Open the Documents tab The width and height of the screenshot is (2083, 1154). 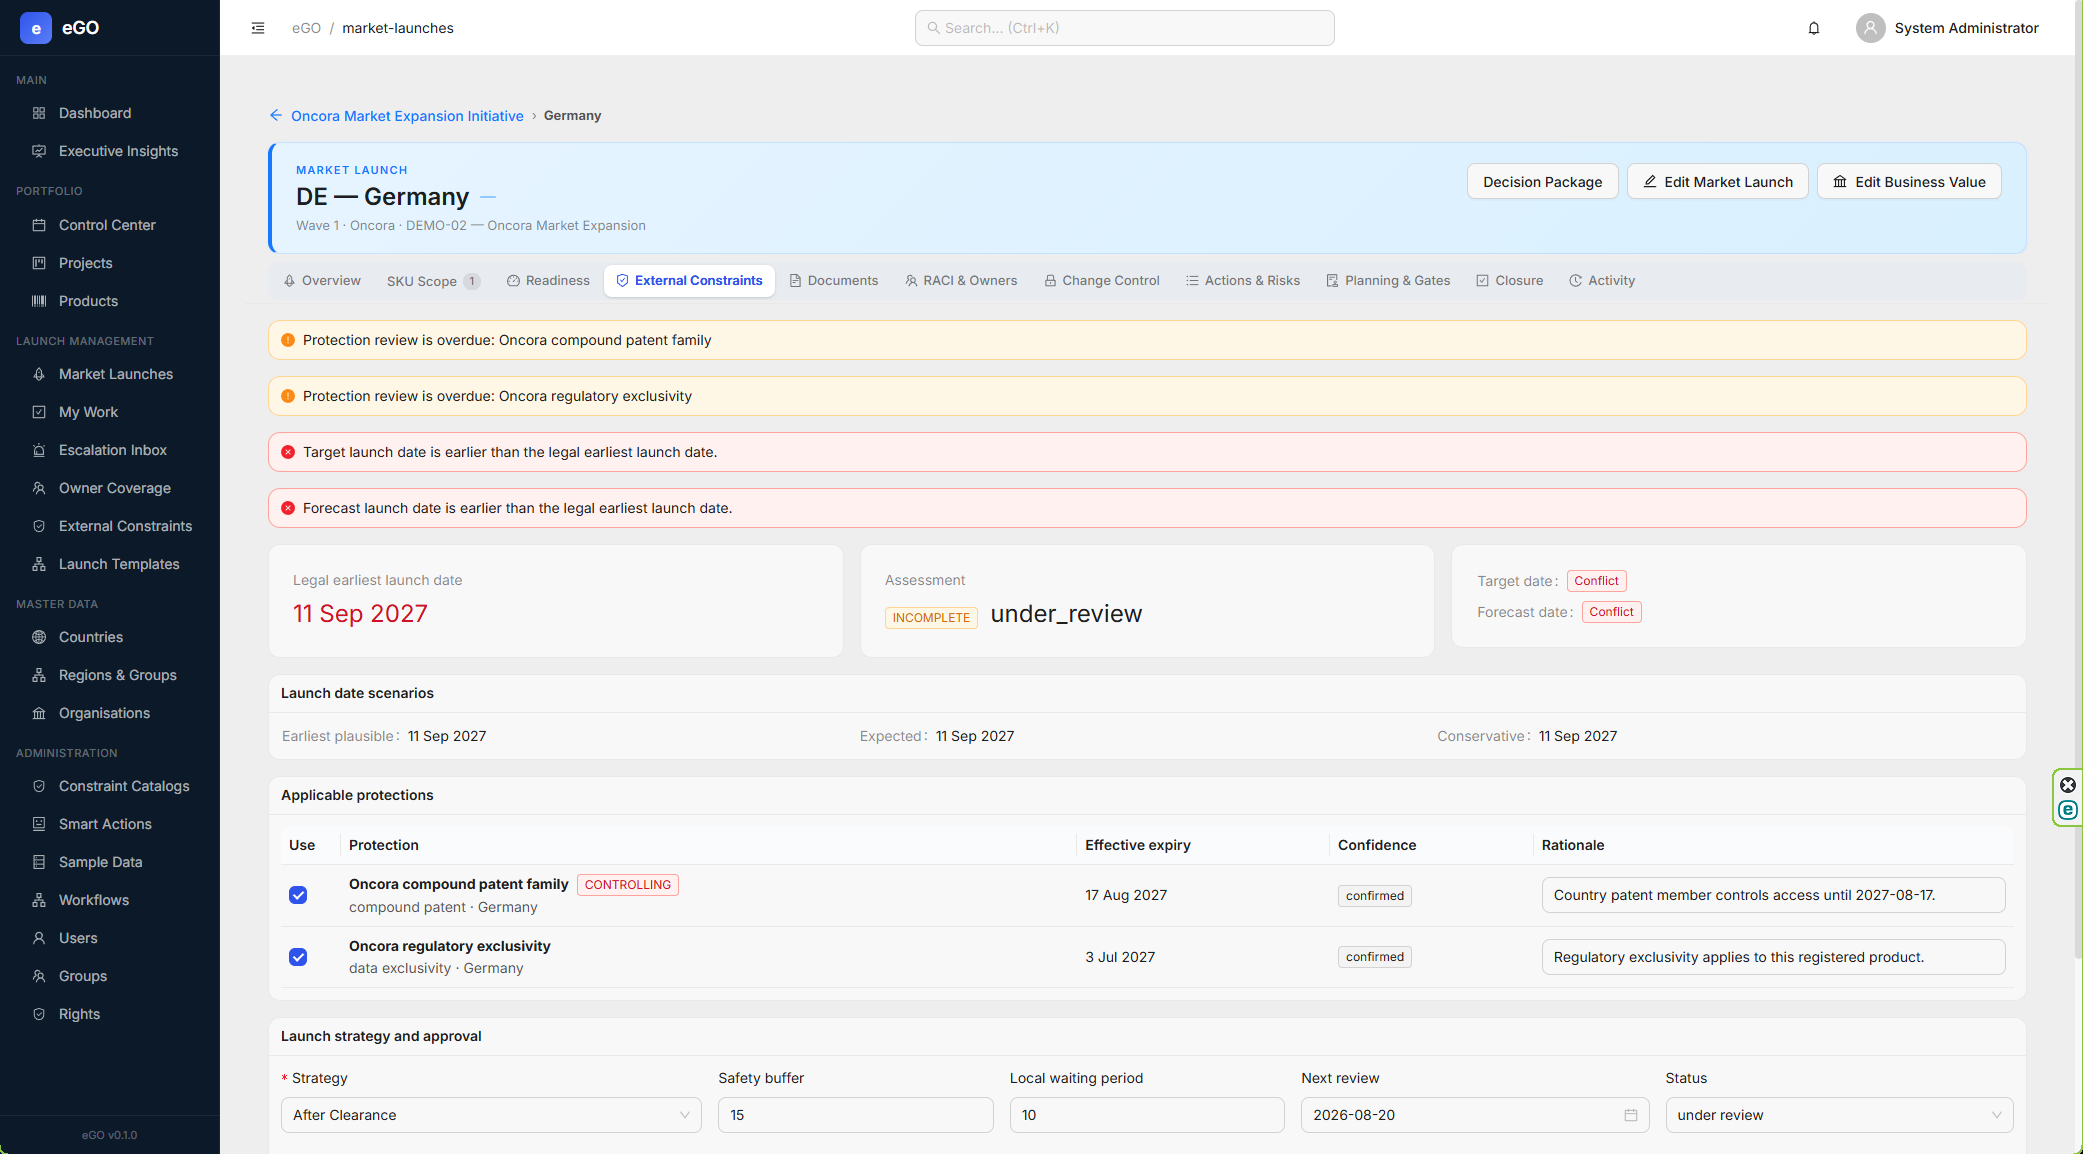tap(833, 281)
